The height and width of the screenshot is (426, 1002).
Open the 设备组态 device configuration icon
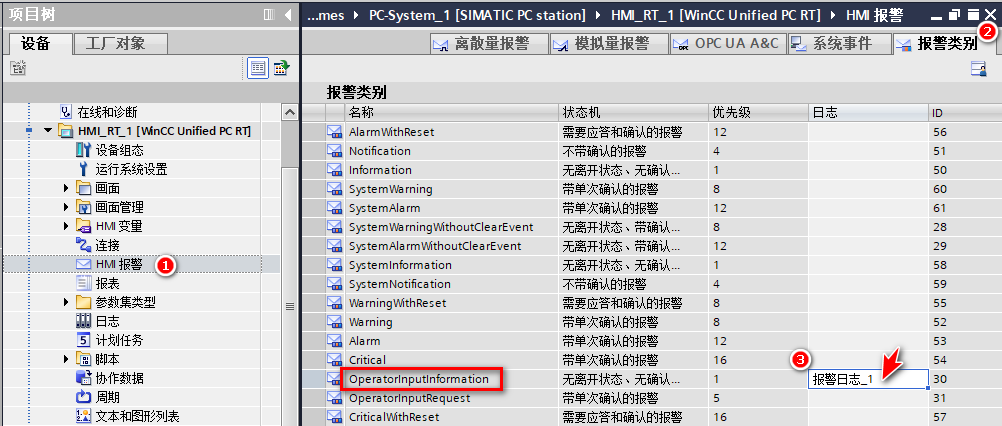point(84,151)
